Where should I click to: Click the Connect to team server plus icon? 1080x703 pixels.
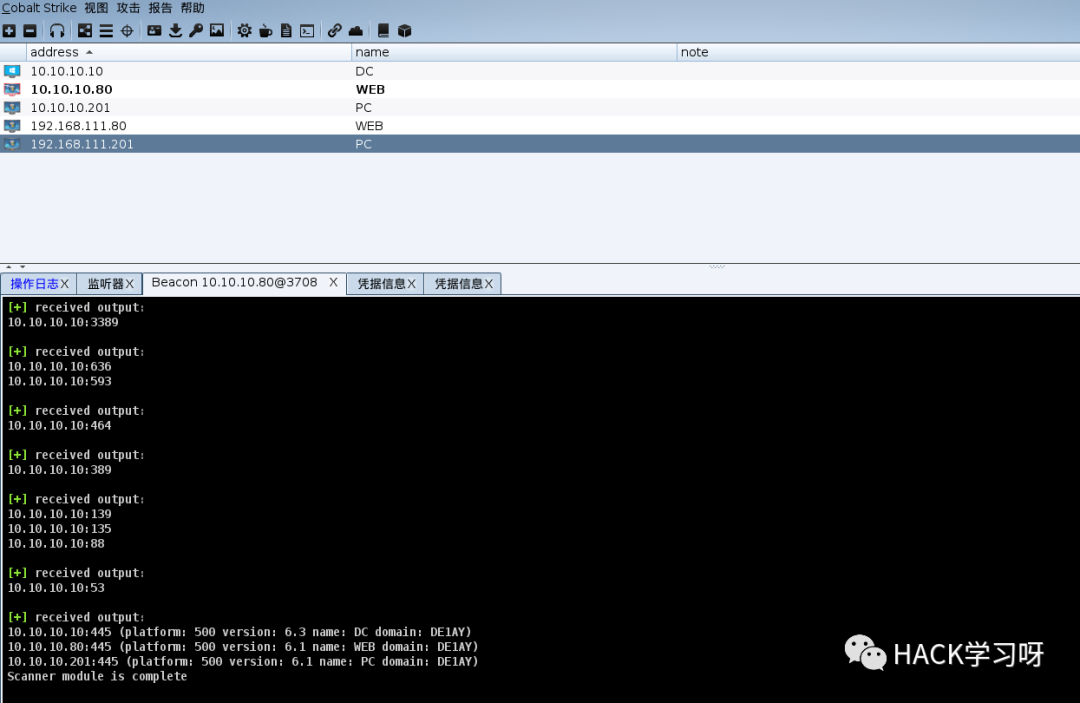[9, 30]
